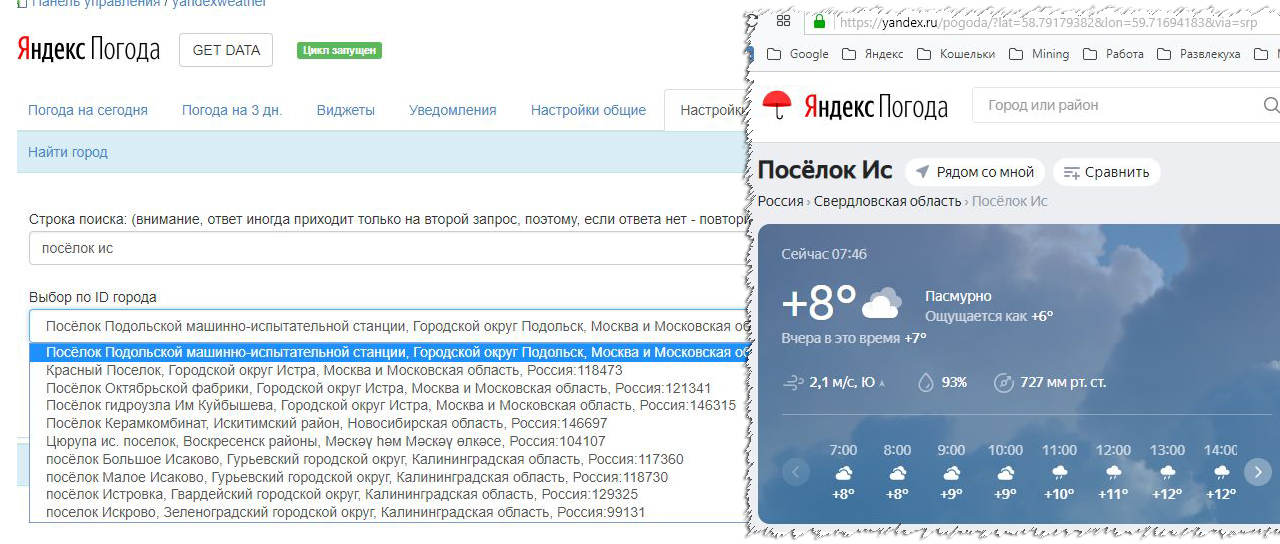
Task: Select highlighted Посёлок Подольской машинно-испытательной станции option
Action: click(388, 352)
